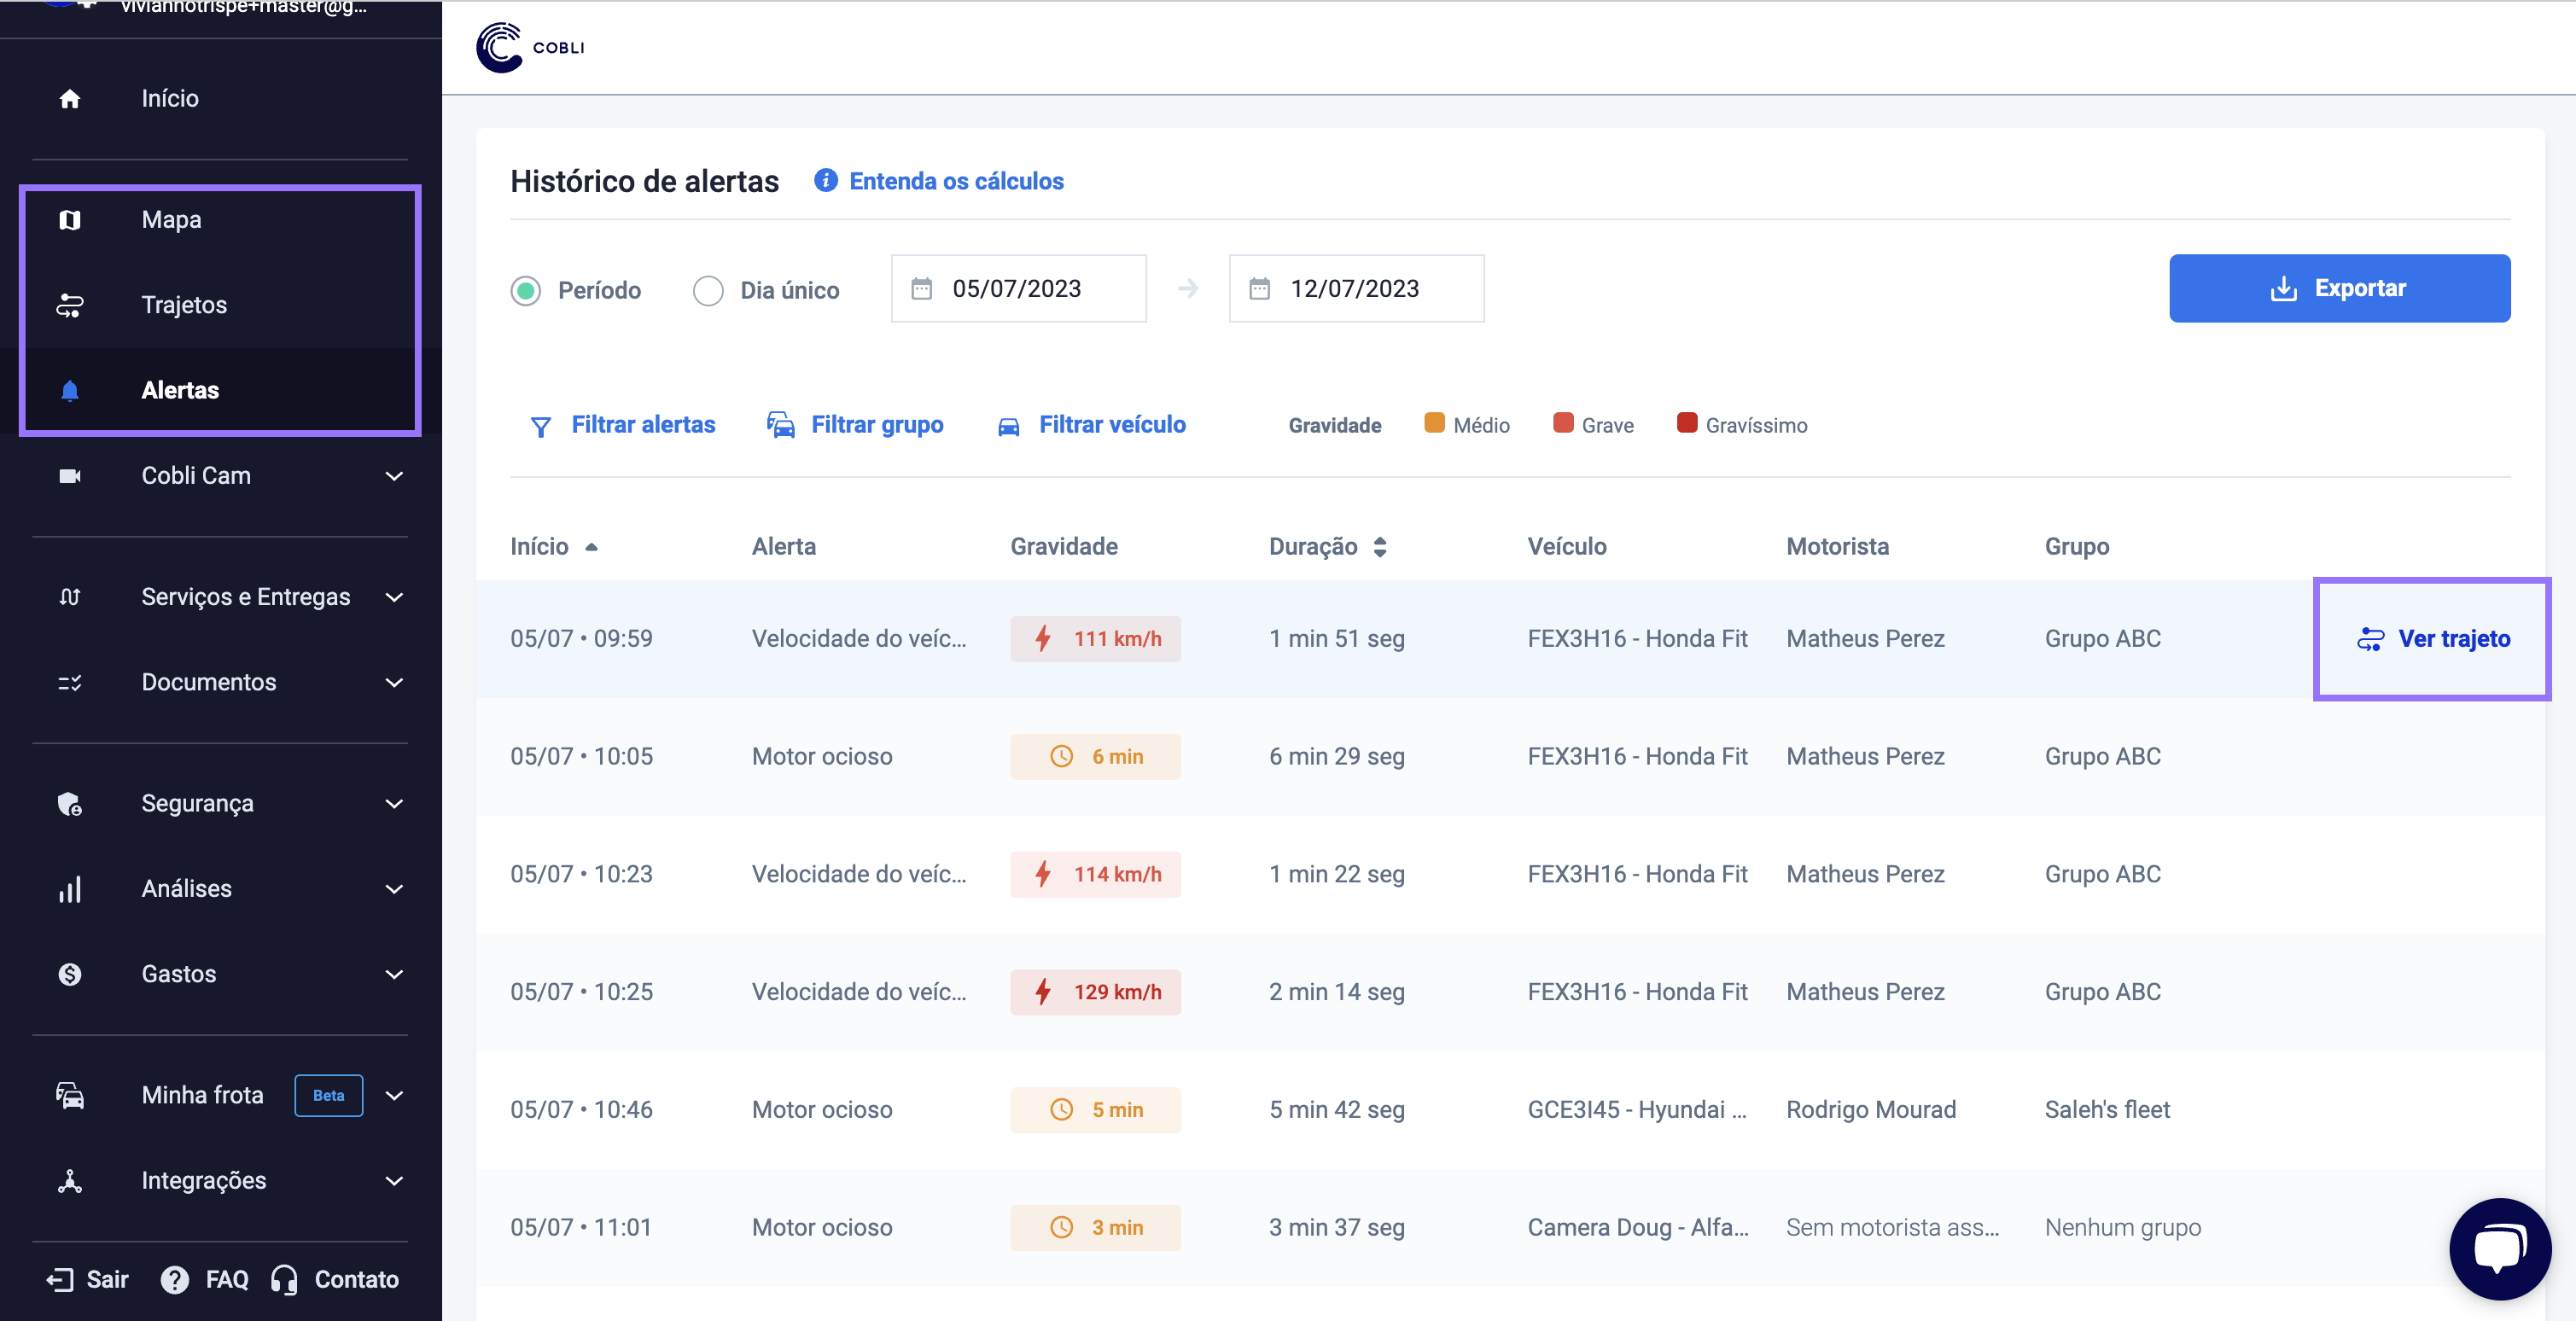
Task: Expand the Segurança chevron
Action: (394, 804)
